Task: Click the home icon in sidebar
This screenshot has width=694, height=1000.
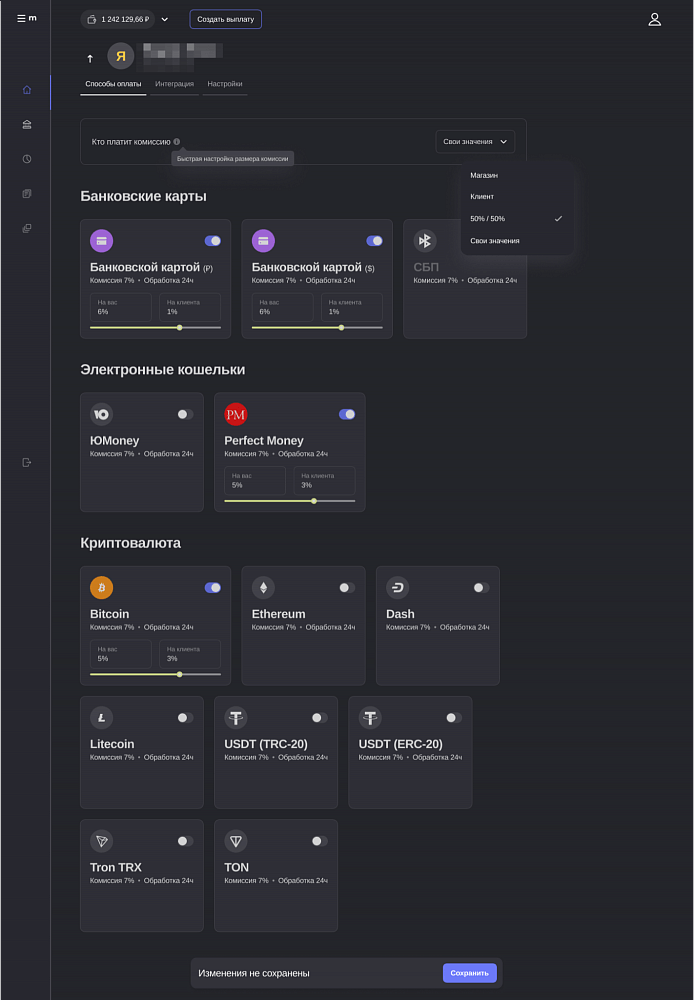Action: [x=27, y=90]
